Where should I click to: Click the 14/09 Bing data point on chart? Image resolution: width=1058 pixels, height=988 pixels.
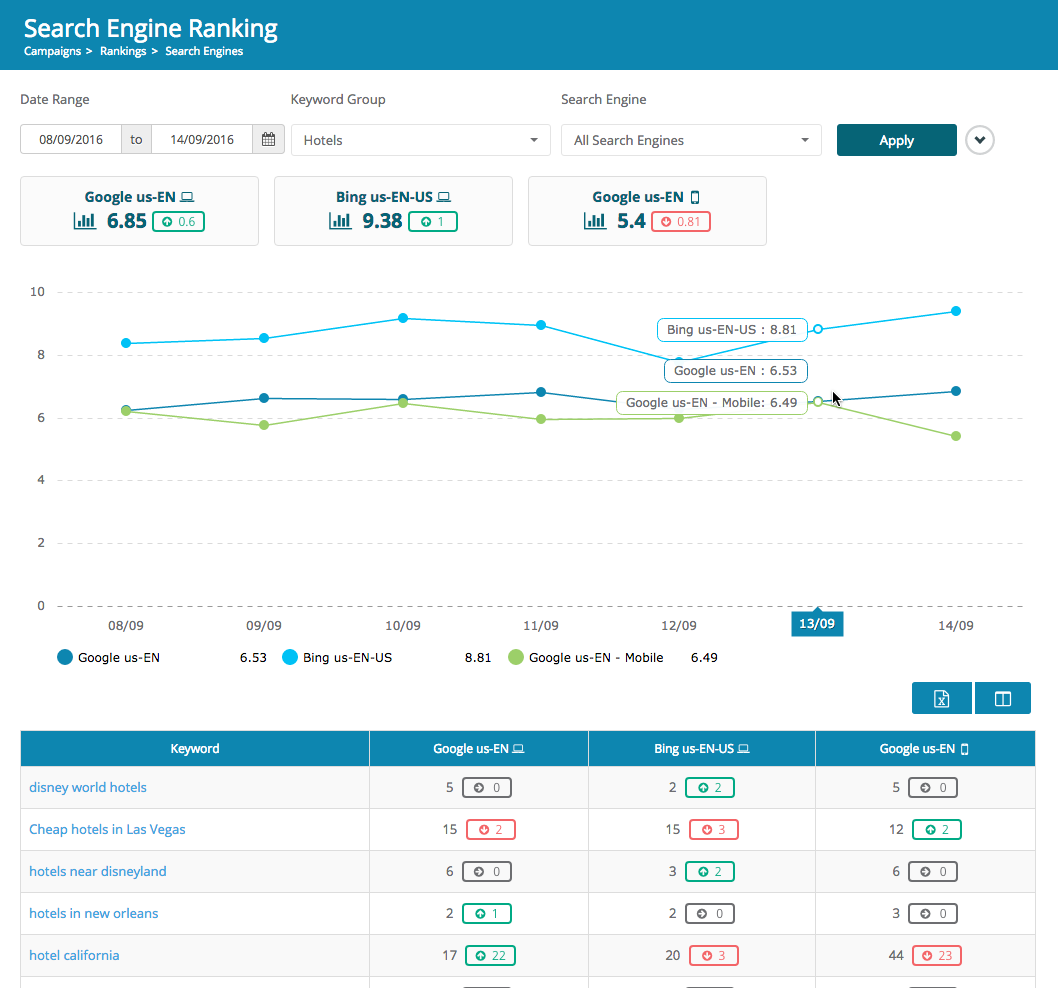(955, 311)
